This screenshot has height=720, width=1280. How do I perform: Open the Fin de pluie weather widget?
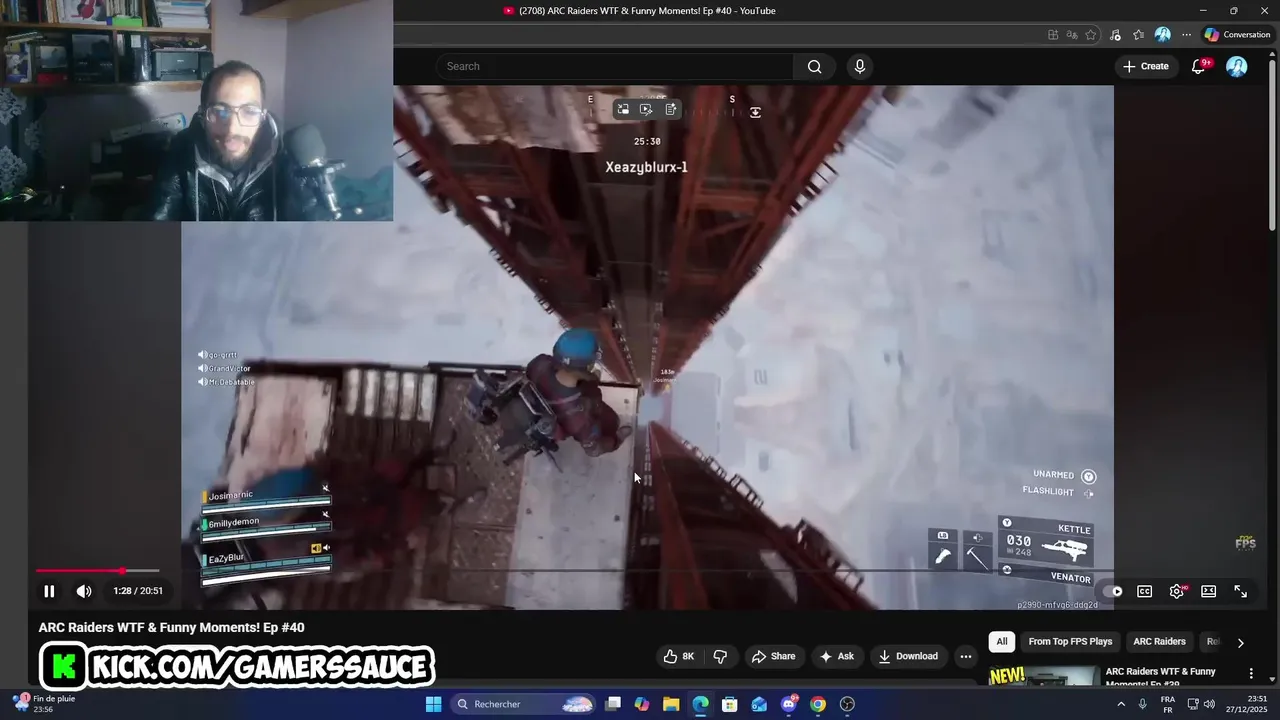(45, 704)
